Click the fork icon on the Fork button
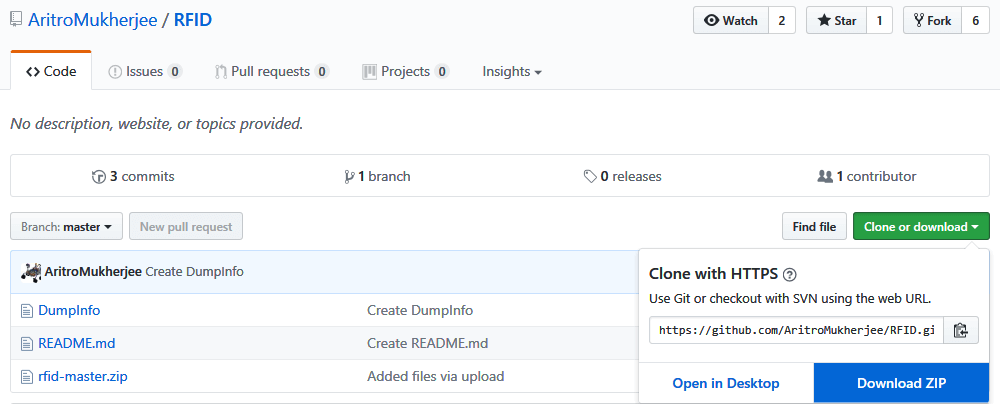The width and height of the screenshot is (1000, 404). click(918, 20)
